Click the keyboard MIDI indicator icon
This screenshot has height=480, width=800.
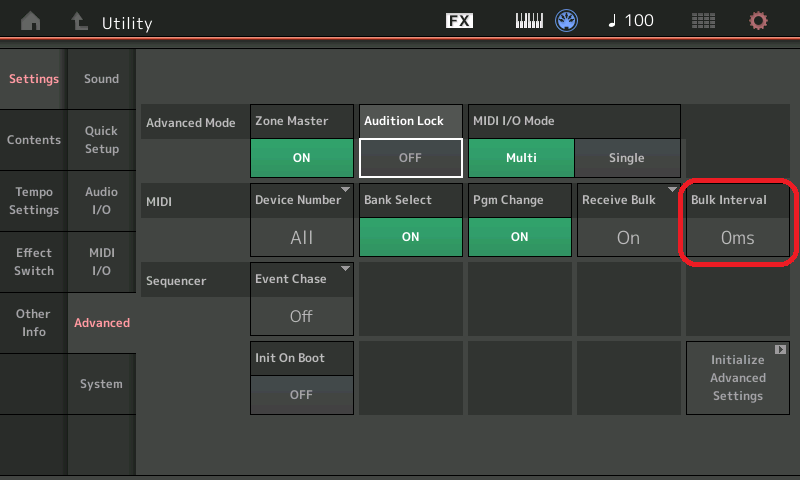click(x=529, y=21)
